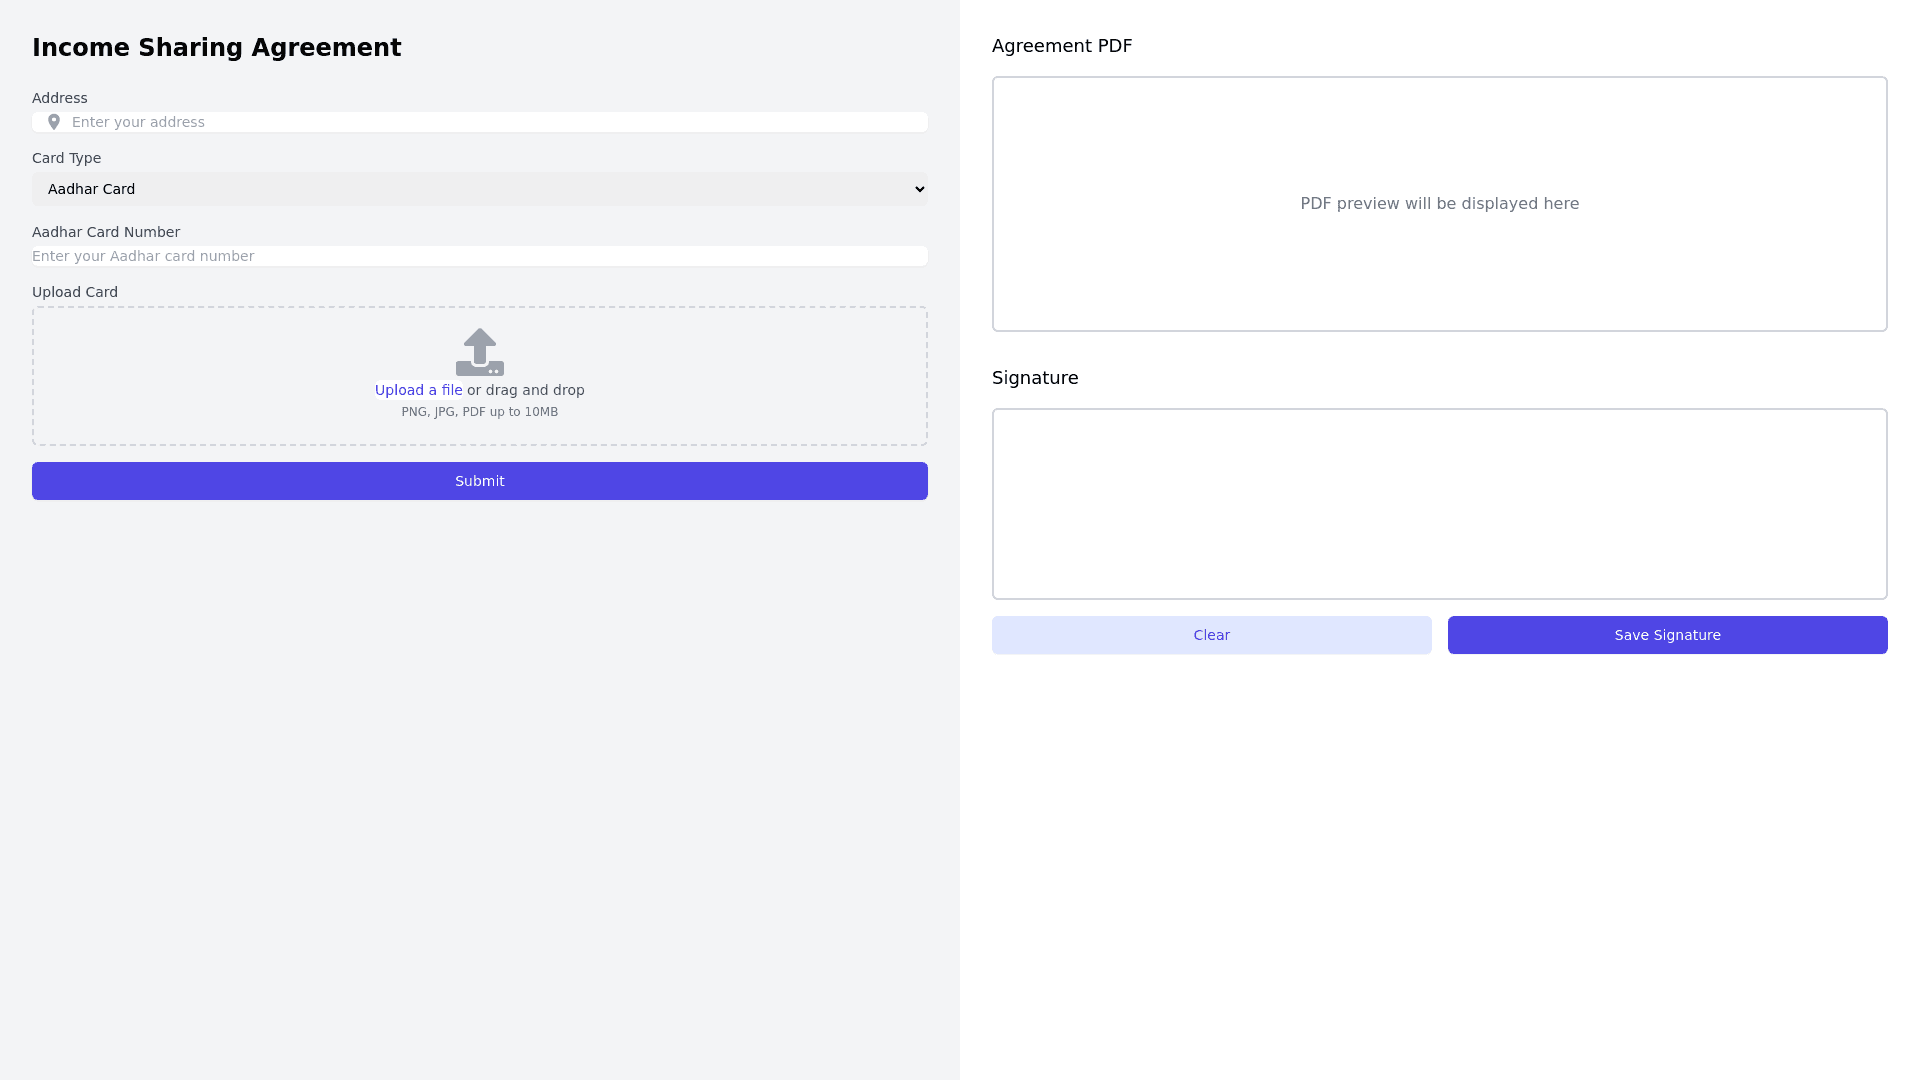
Task: Click the Save Signature button
Action: [1667, 635]
